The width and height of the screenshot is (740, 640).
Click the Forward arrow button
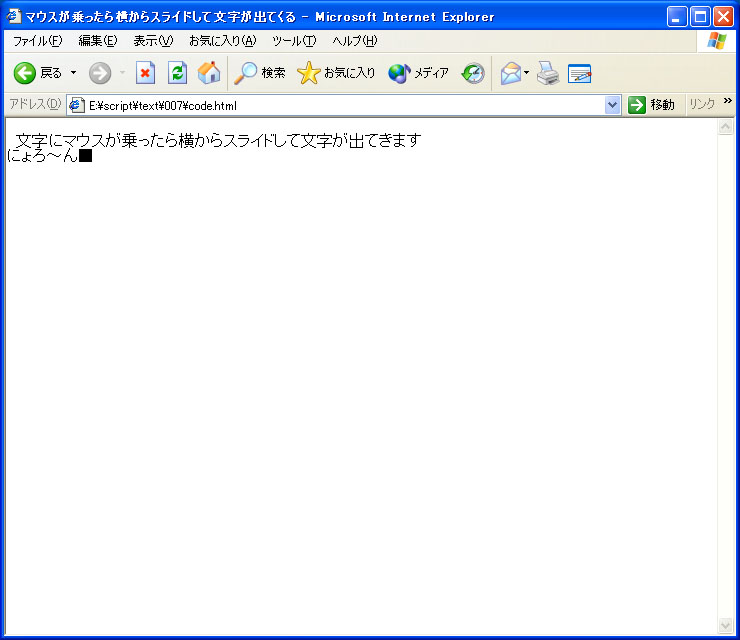100,73
